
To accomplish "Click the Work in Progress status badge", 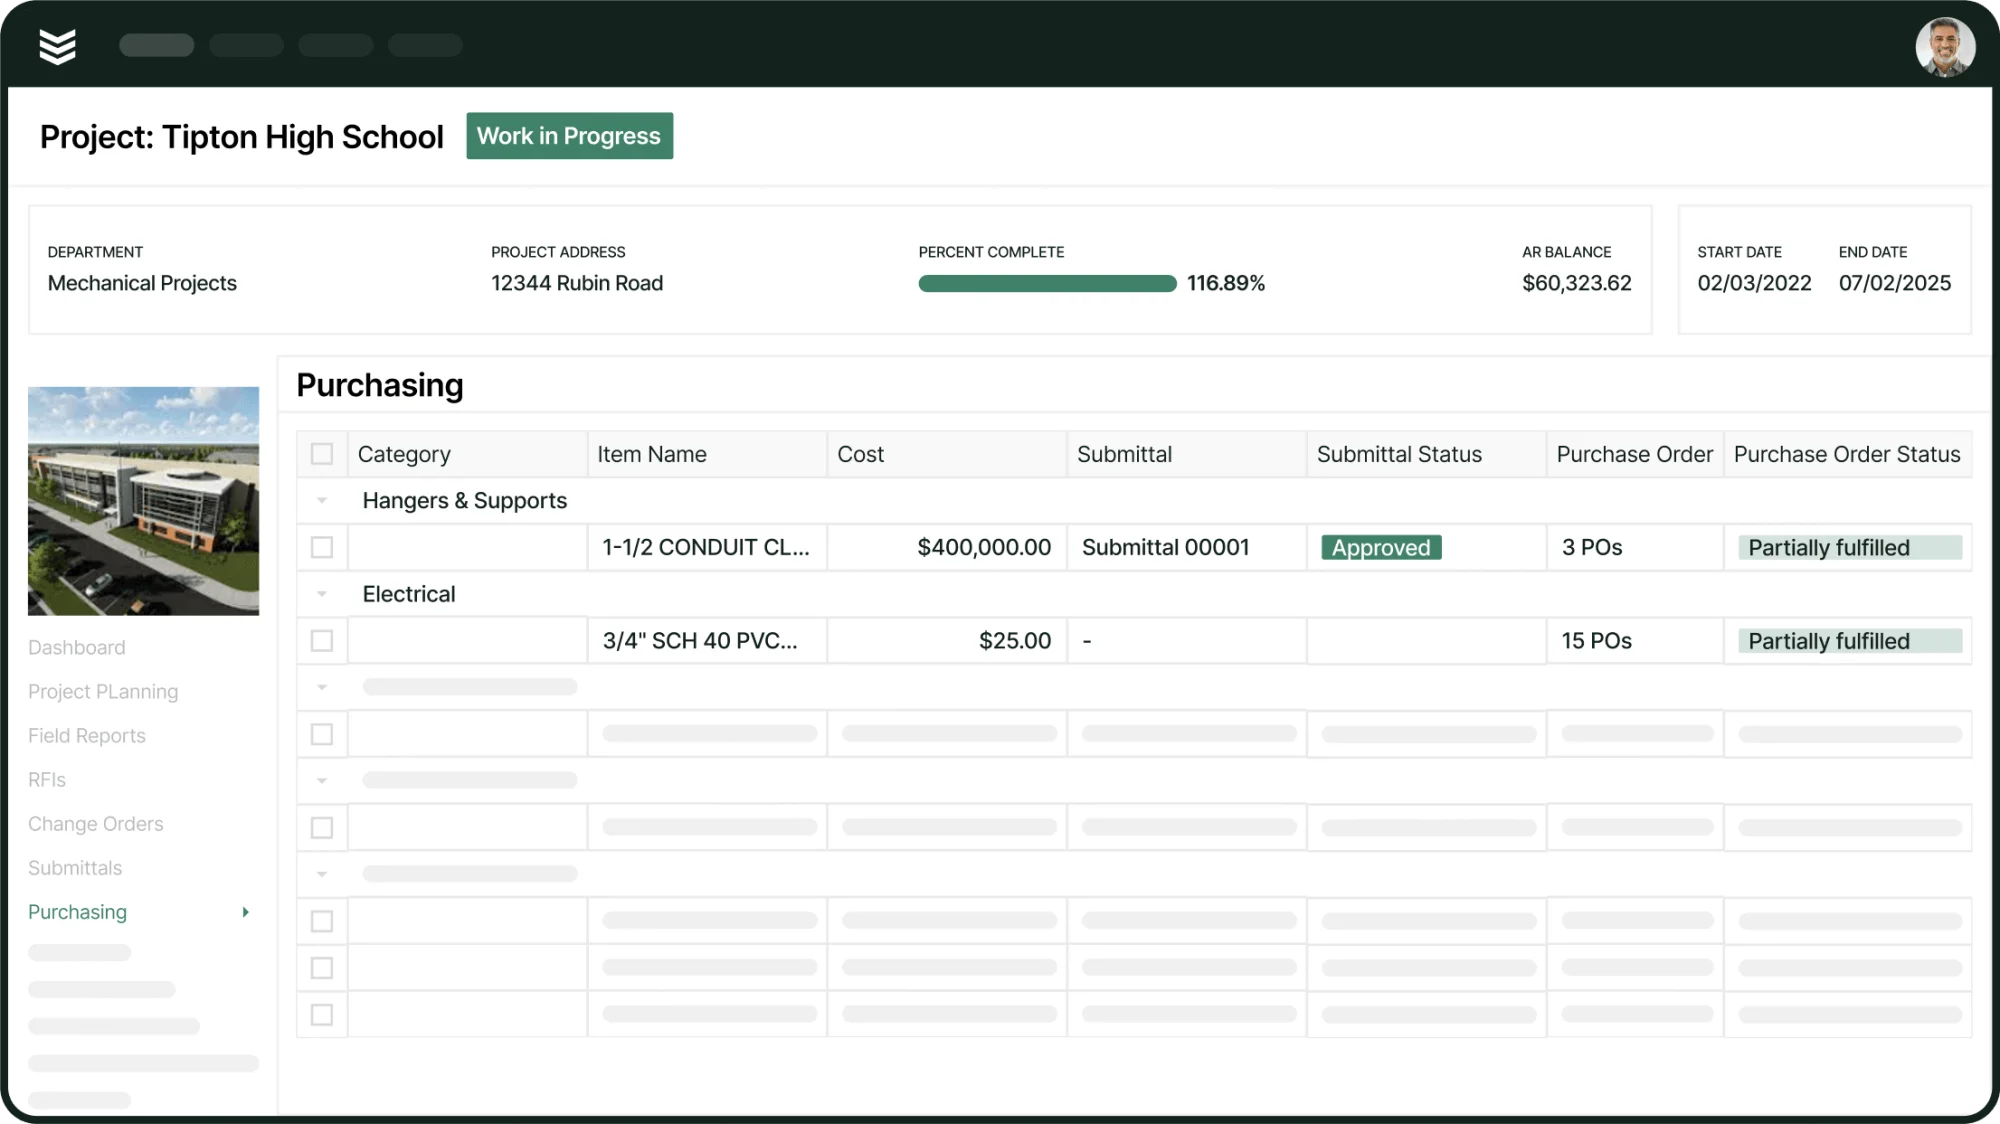I will (569, 136).
